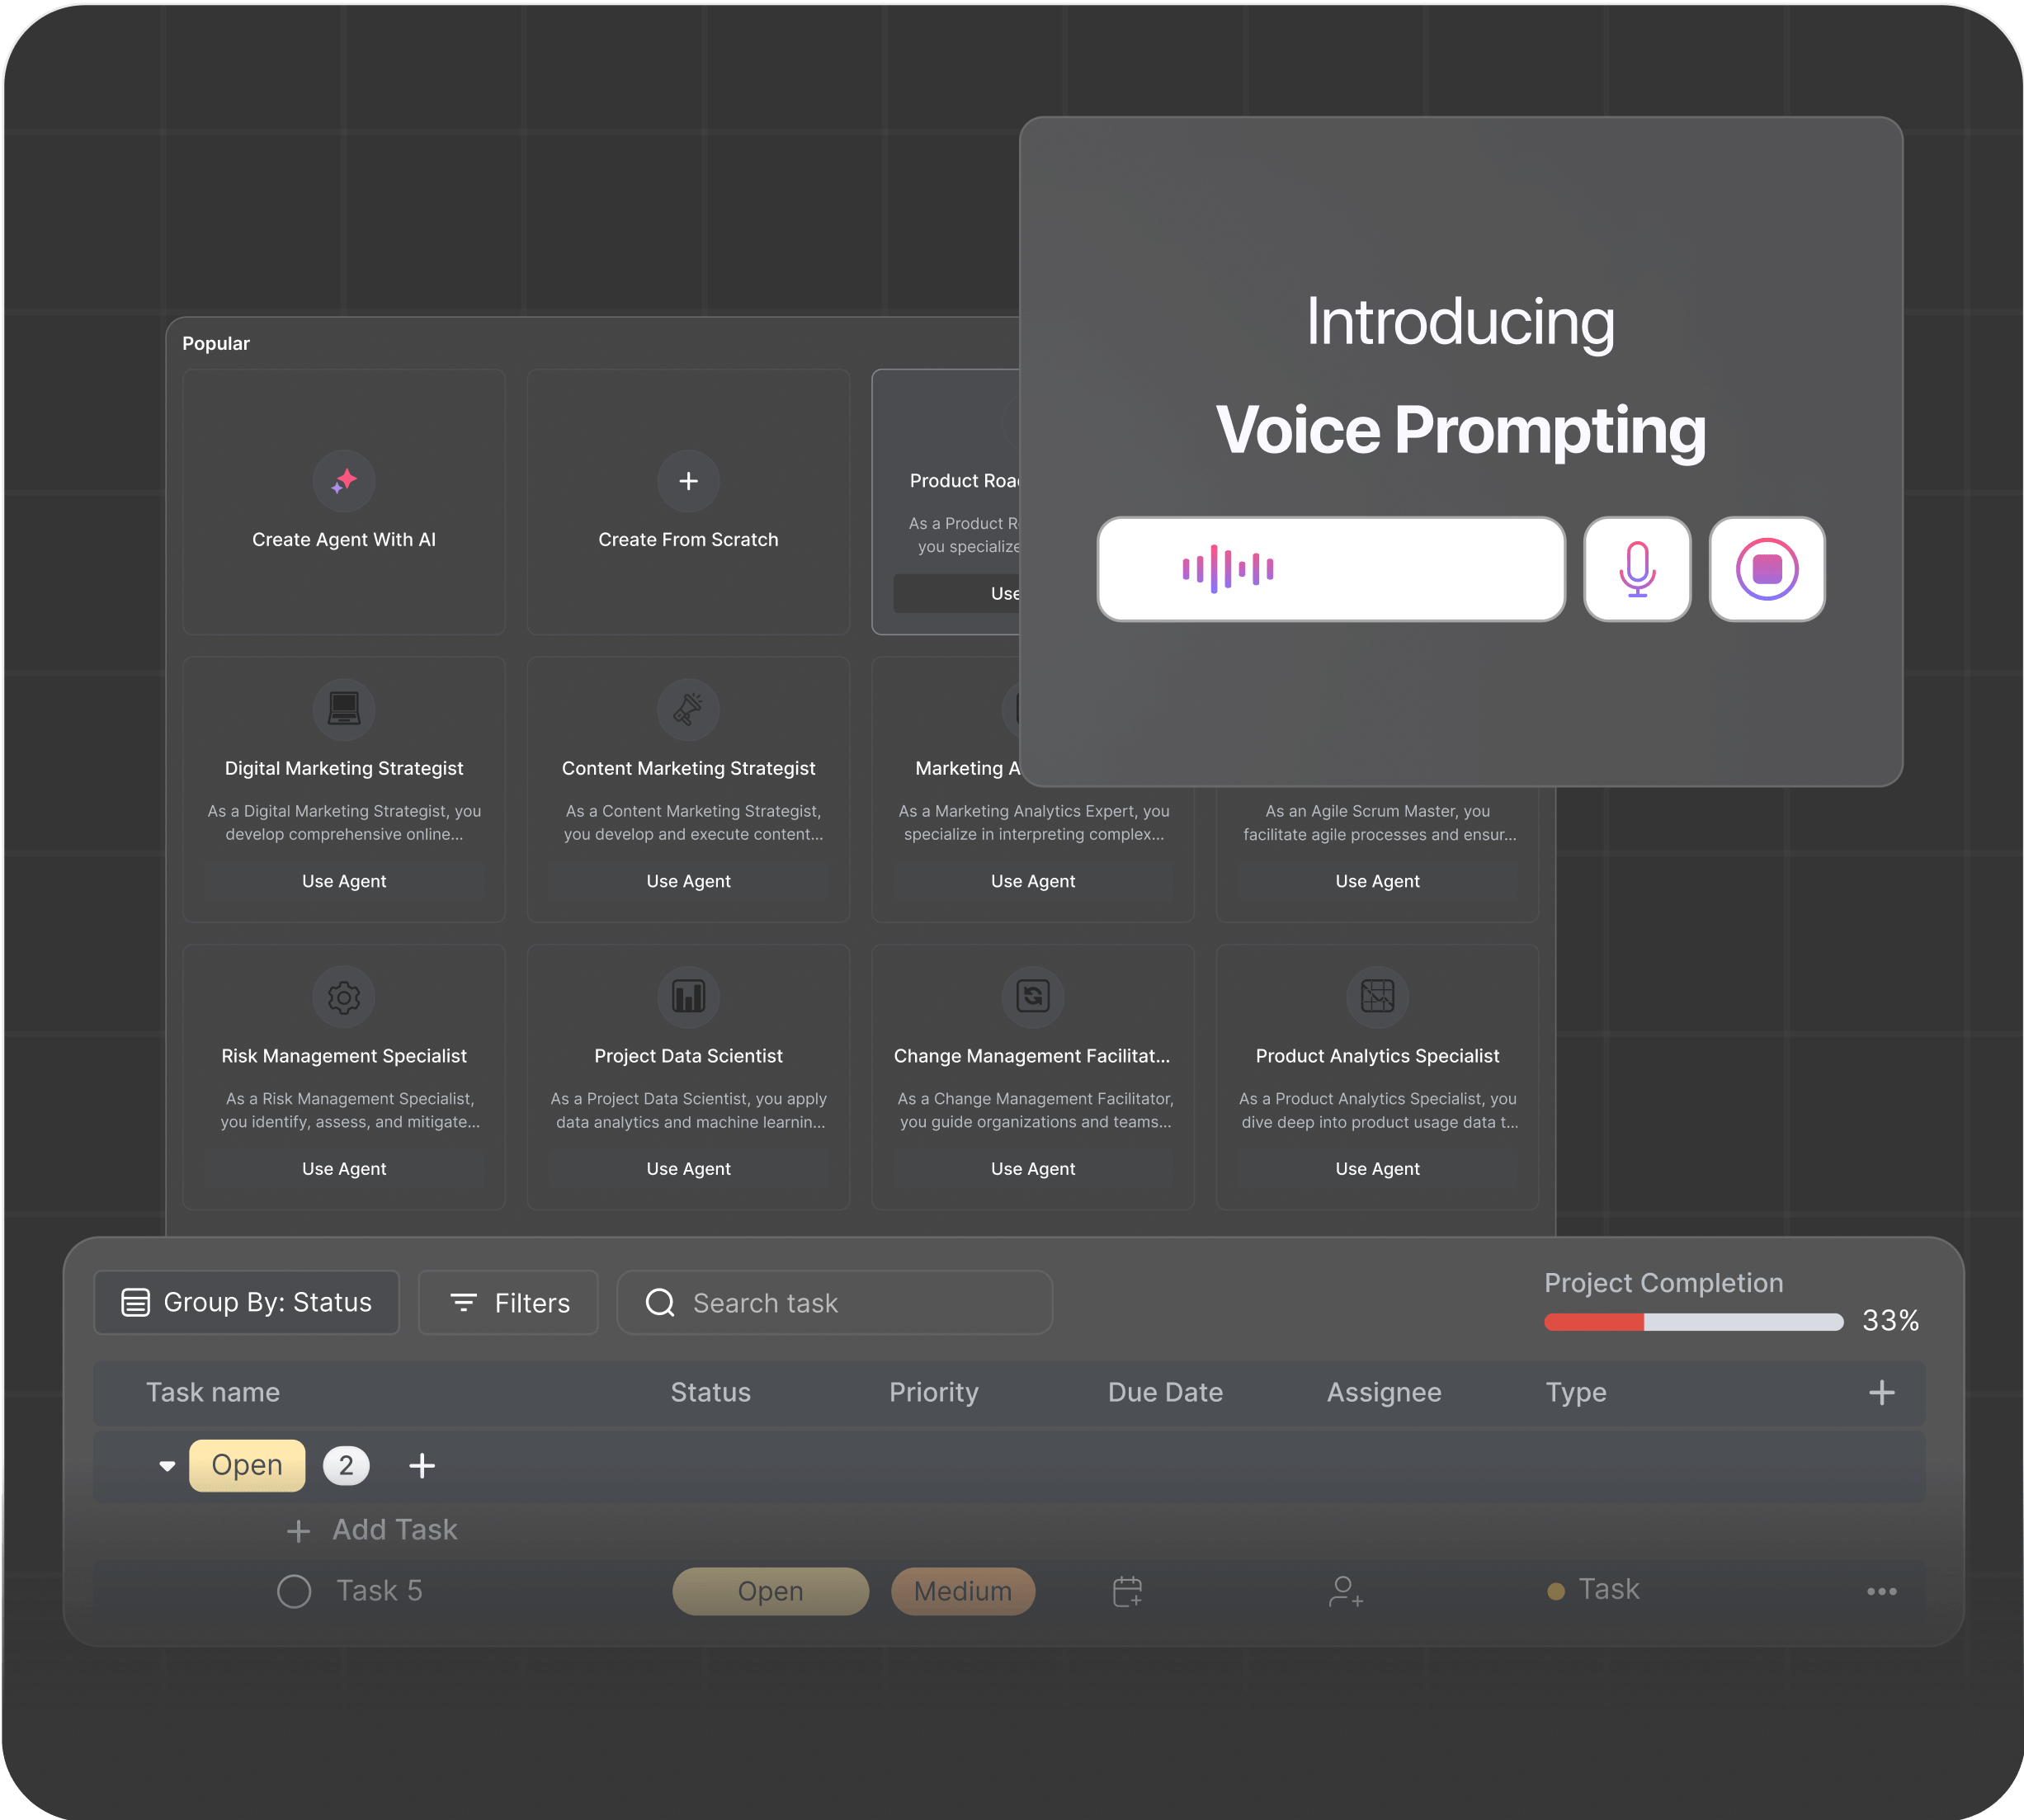The width and height of the screenshot is (2024, 1820).
Task: Open the Filters menu
Action: [x=508, y=1302]
